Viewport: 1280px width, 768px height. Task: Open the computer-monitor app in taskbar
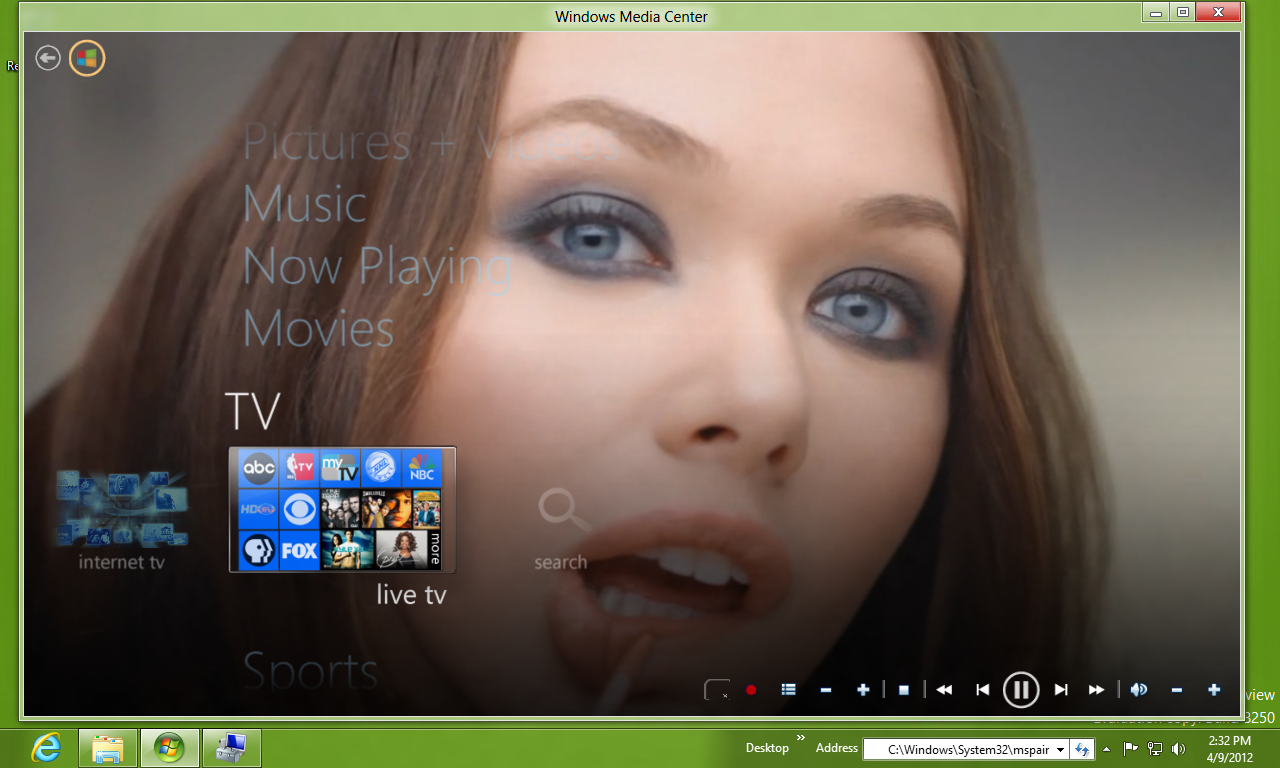tap(231, 747)
